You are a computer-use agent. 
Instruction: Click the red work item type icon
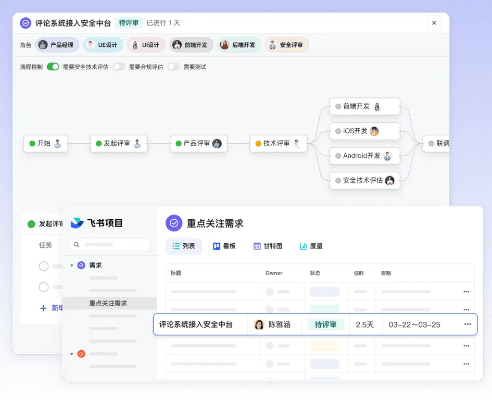[81, 354]
